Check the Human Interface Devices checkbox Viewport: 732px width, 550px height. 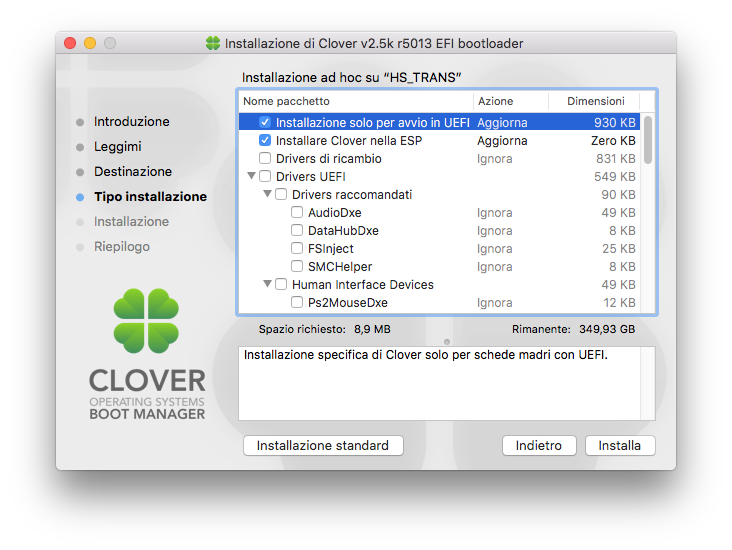[281, 284]
